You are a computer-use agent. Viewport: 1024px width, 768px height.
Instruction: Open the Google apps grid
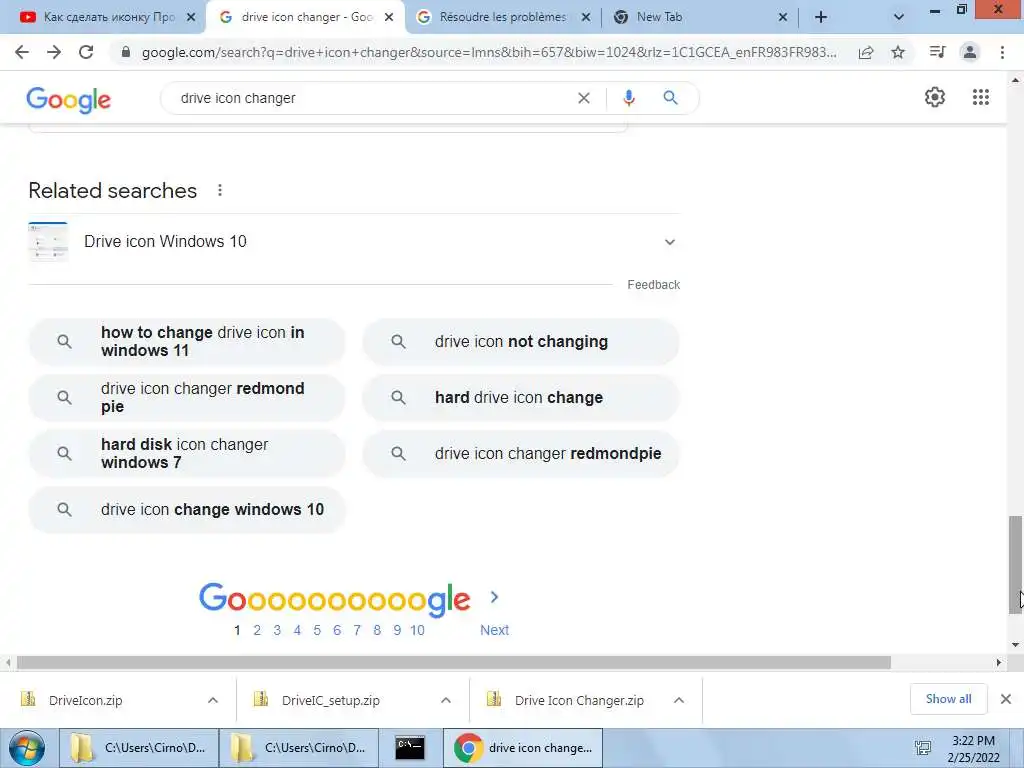[x=980, y=97]
